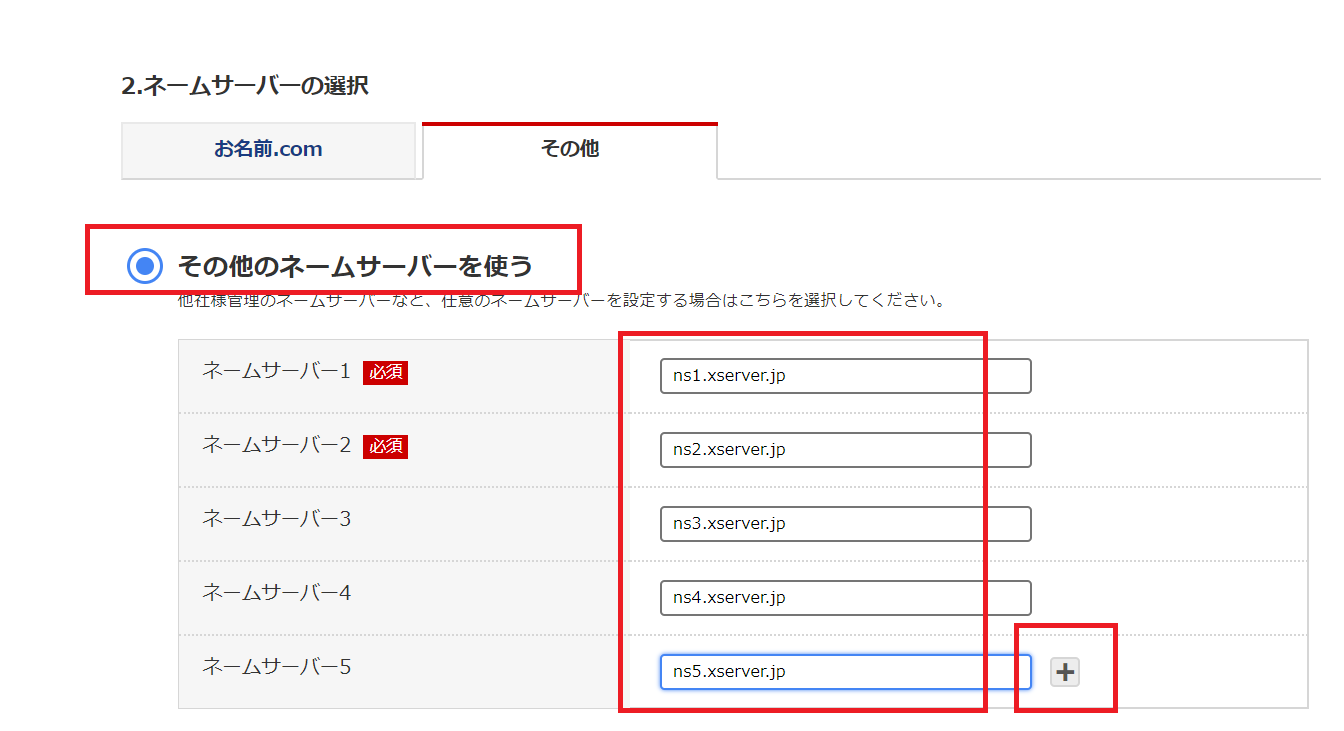Switch to the お名前.com tab

click(268, 150)
